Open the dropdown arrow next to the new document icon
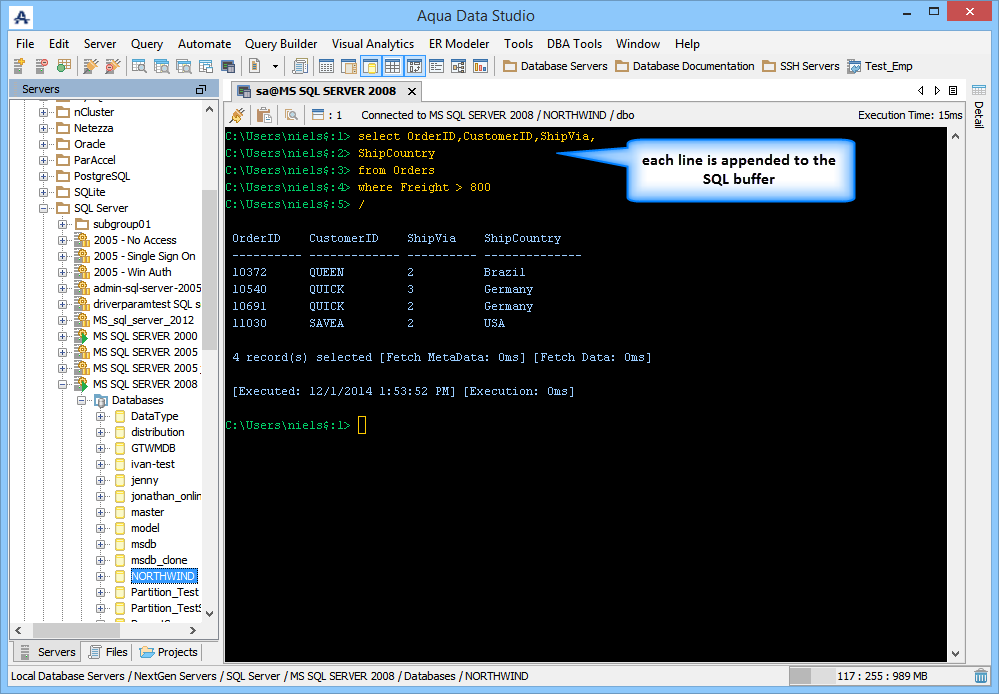999x694 pixels. tap(275, 67)
